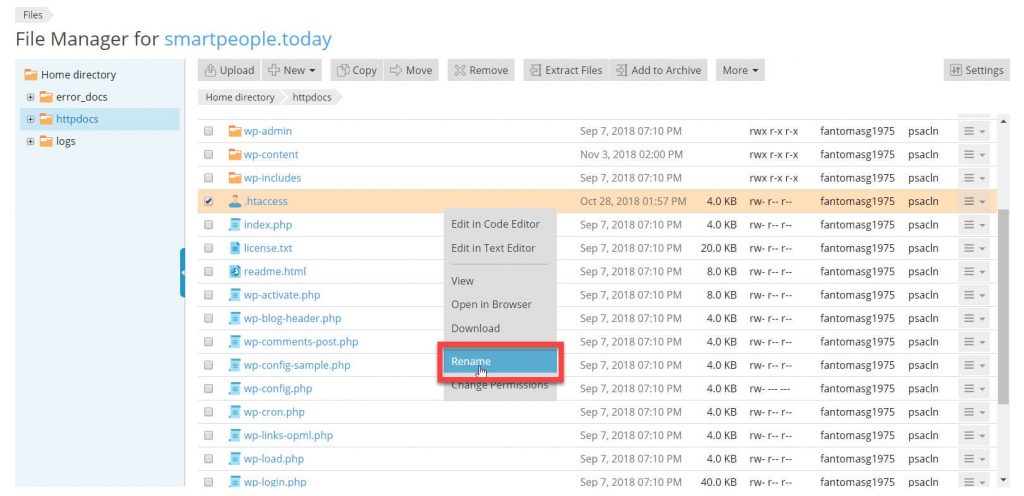
Task: Expand the More actions dropdown
Action: click(741, 70)
